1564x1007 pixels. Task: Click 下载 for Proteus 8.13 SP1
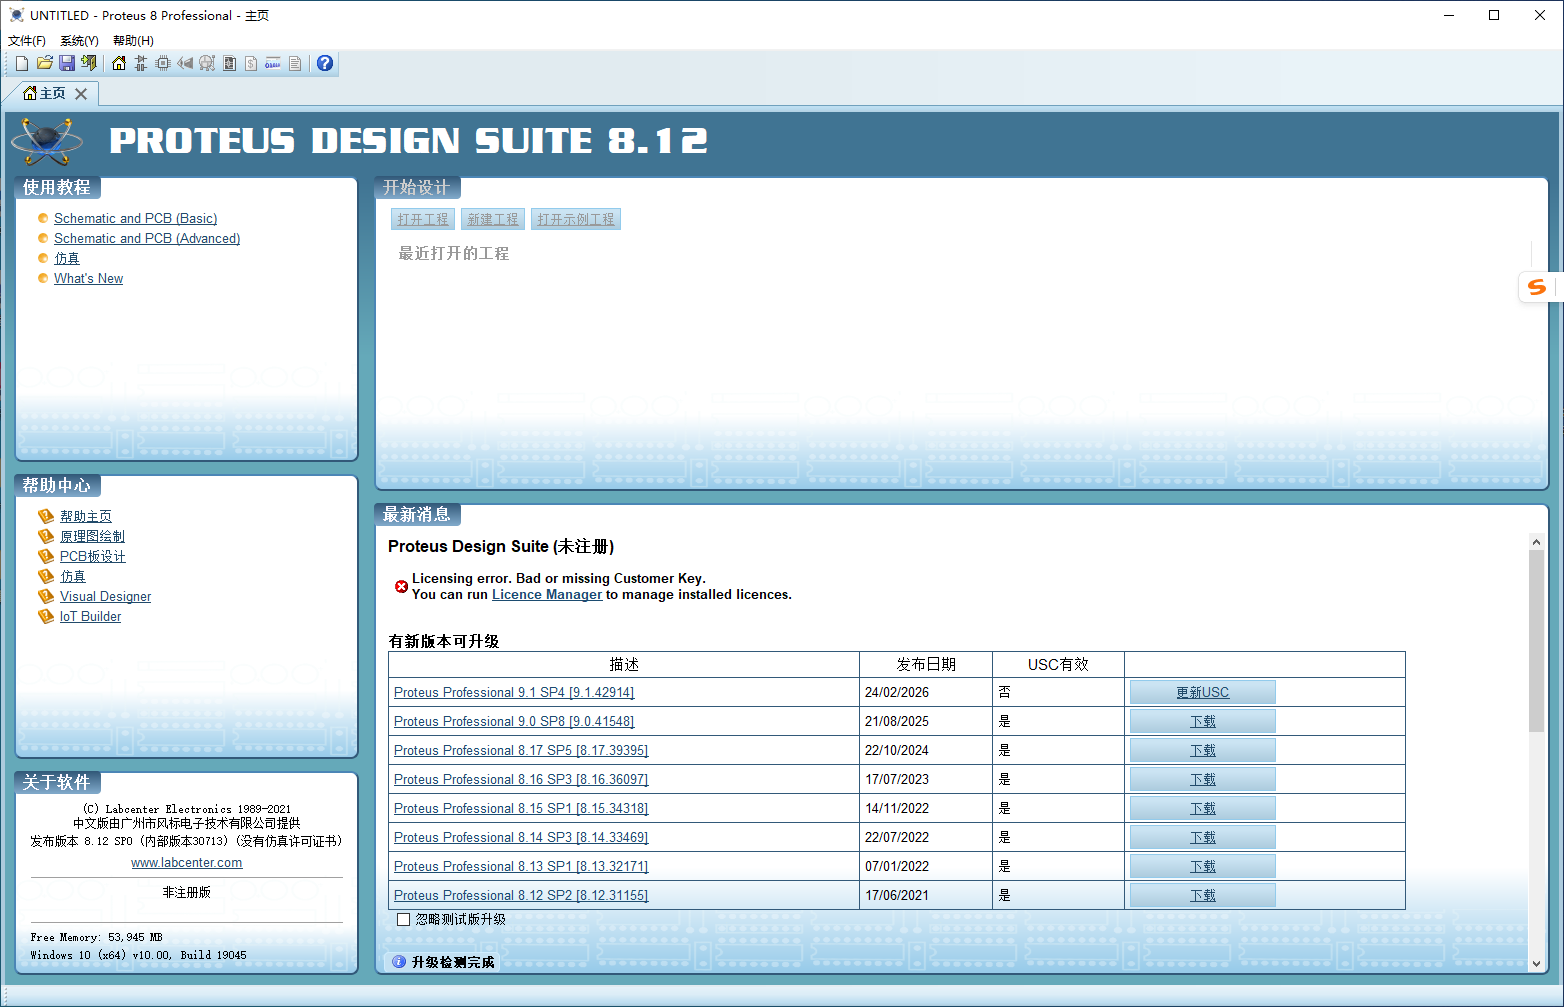1203,866
